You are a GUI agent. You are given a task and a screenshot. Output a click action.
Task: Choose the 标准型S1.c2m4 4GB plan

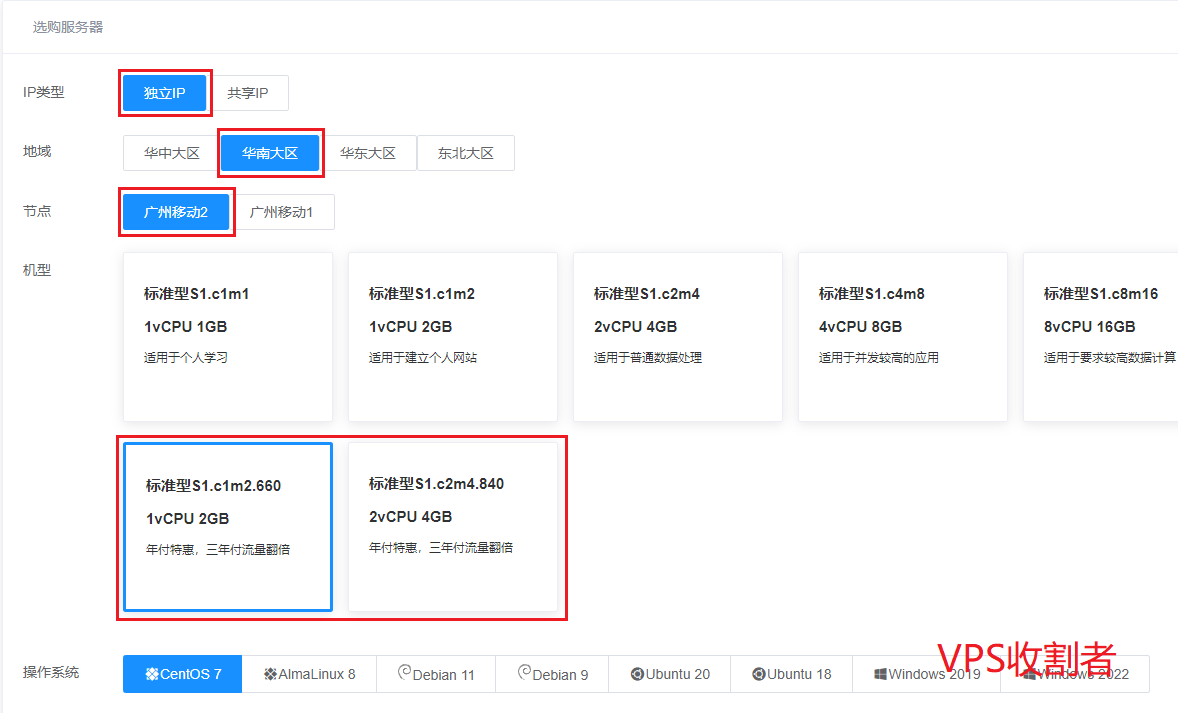point(677,336)
